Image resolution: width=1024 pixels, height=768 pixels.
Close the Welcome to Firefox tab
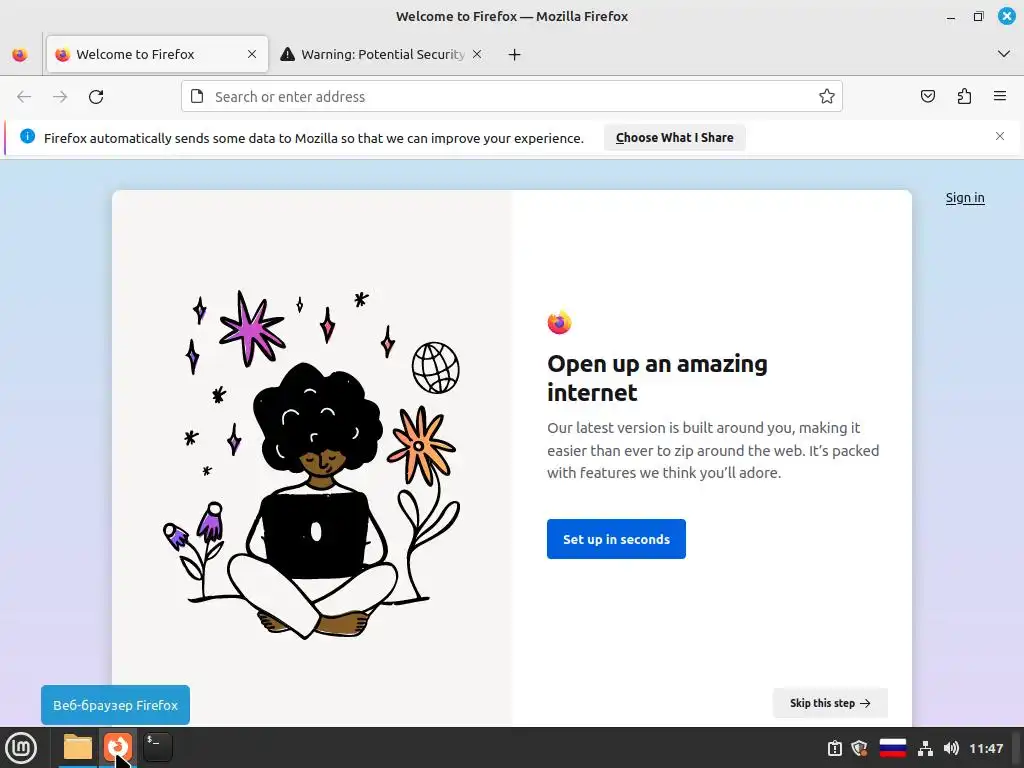point(252,54)
